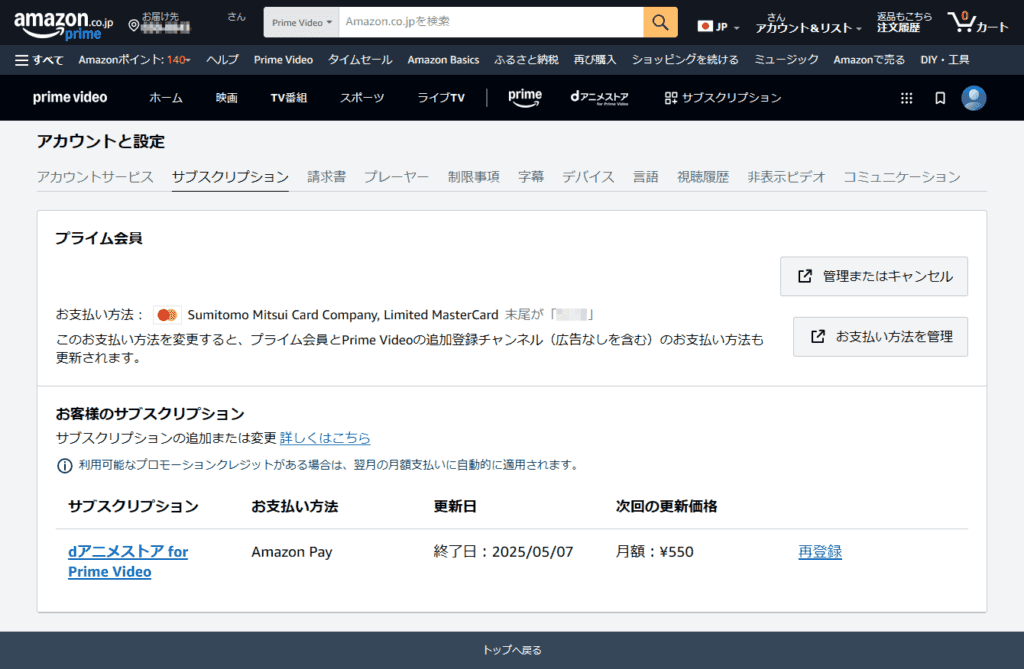Click the お支払い方法を管理 button

tap(880, 337)
